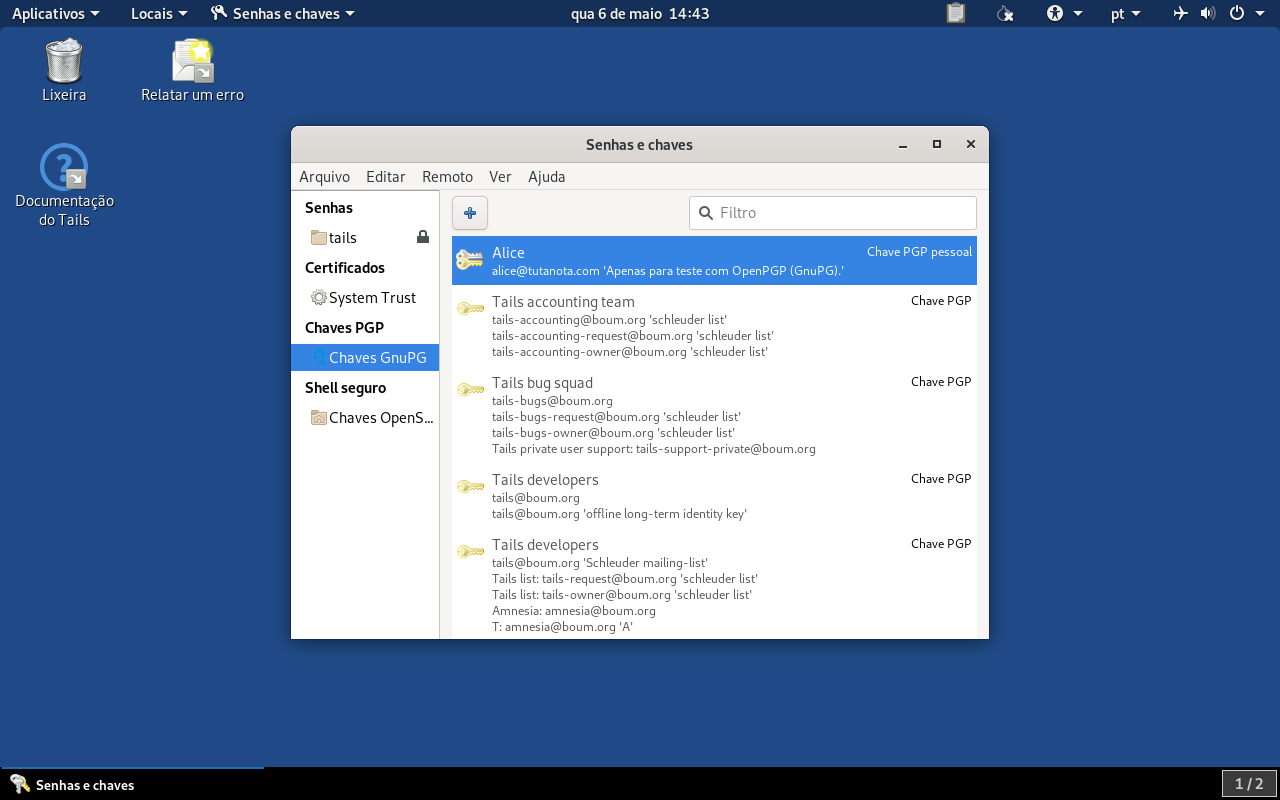Viewport: 1280px width, 800px height.
Task: Open the pt keyboard layout dropdown
Action: coord(1126,14)
